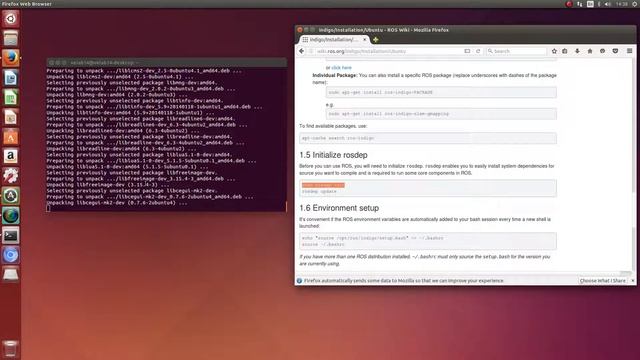Click "To find available packages, use:" text
Viewport: 640px width, 360px height.
333,126
